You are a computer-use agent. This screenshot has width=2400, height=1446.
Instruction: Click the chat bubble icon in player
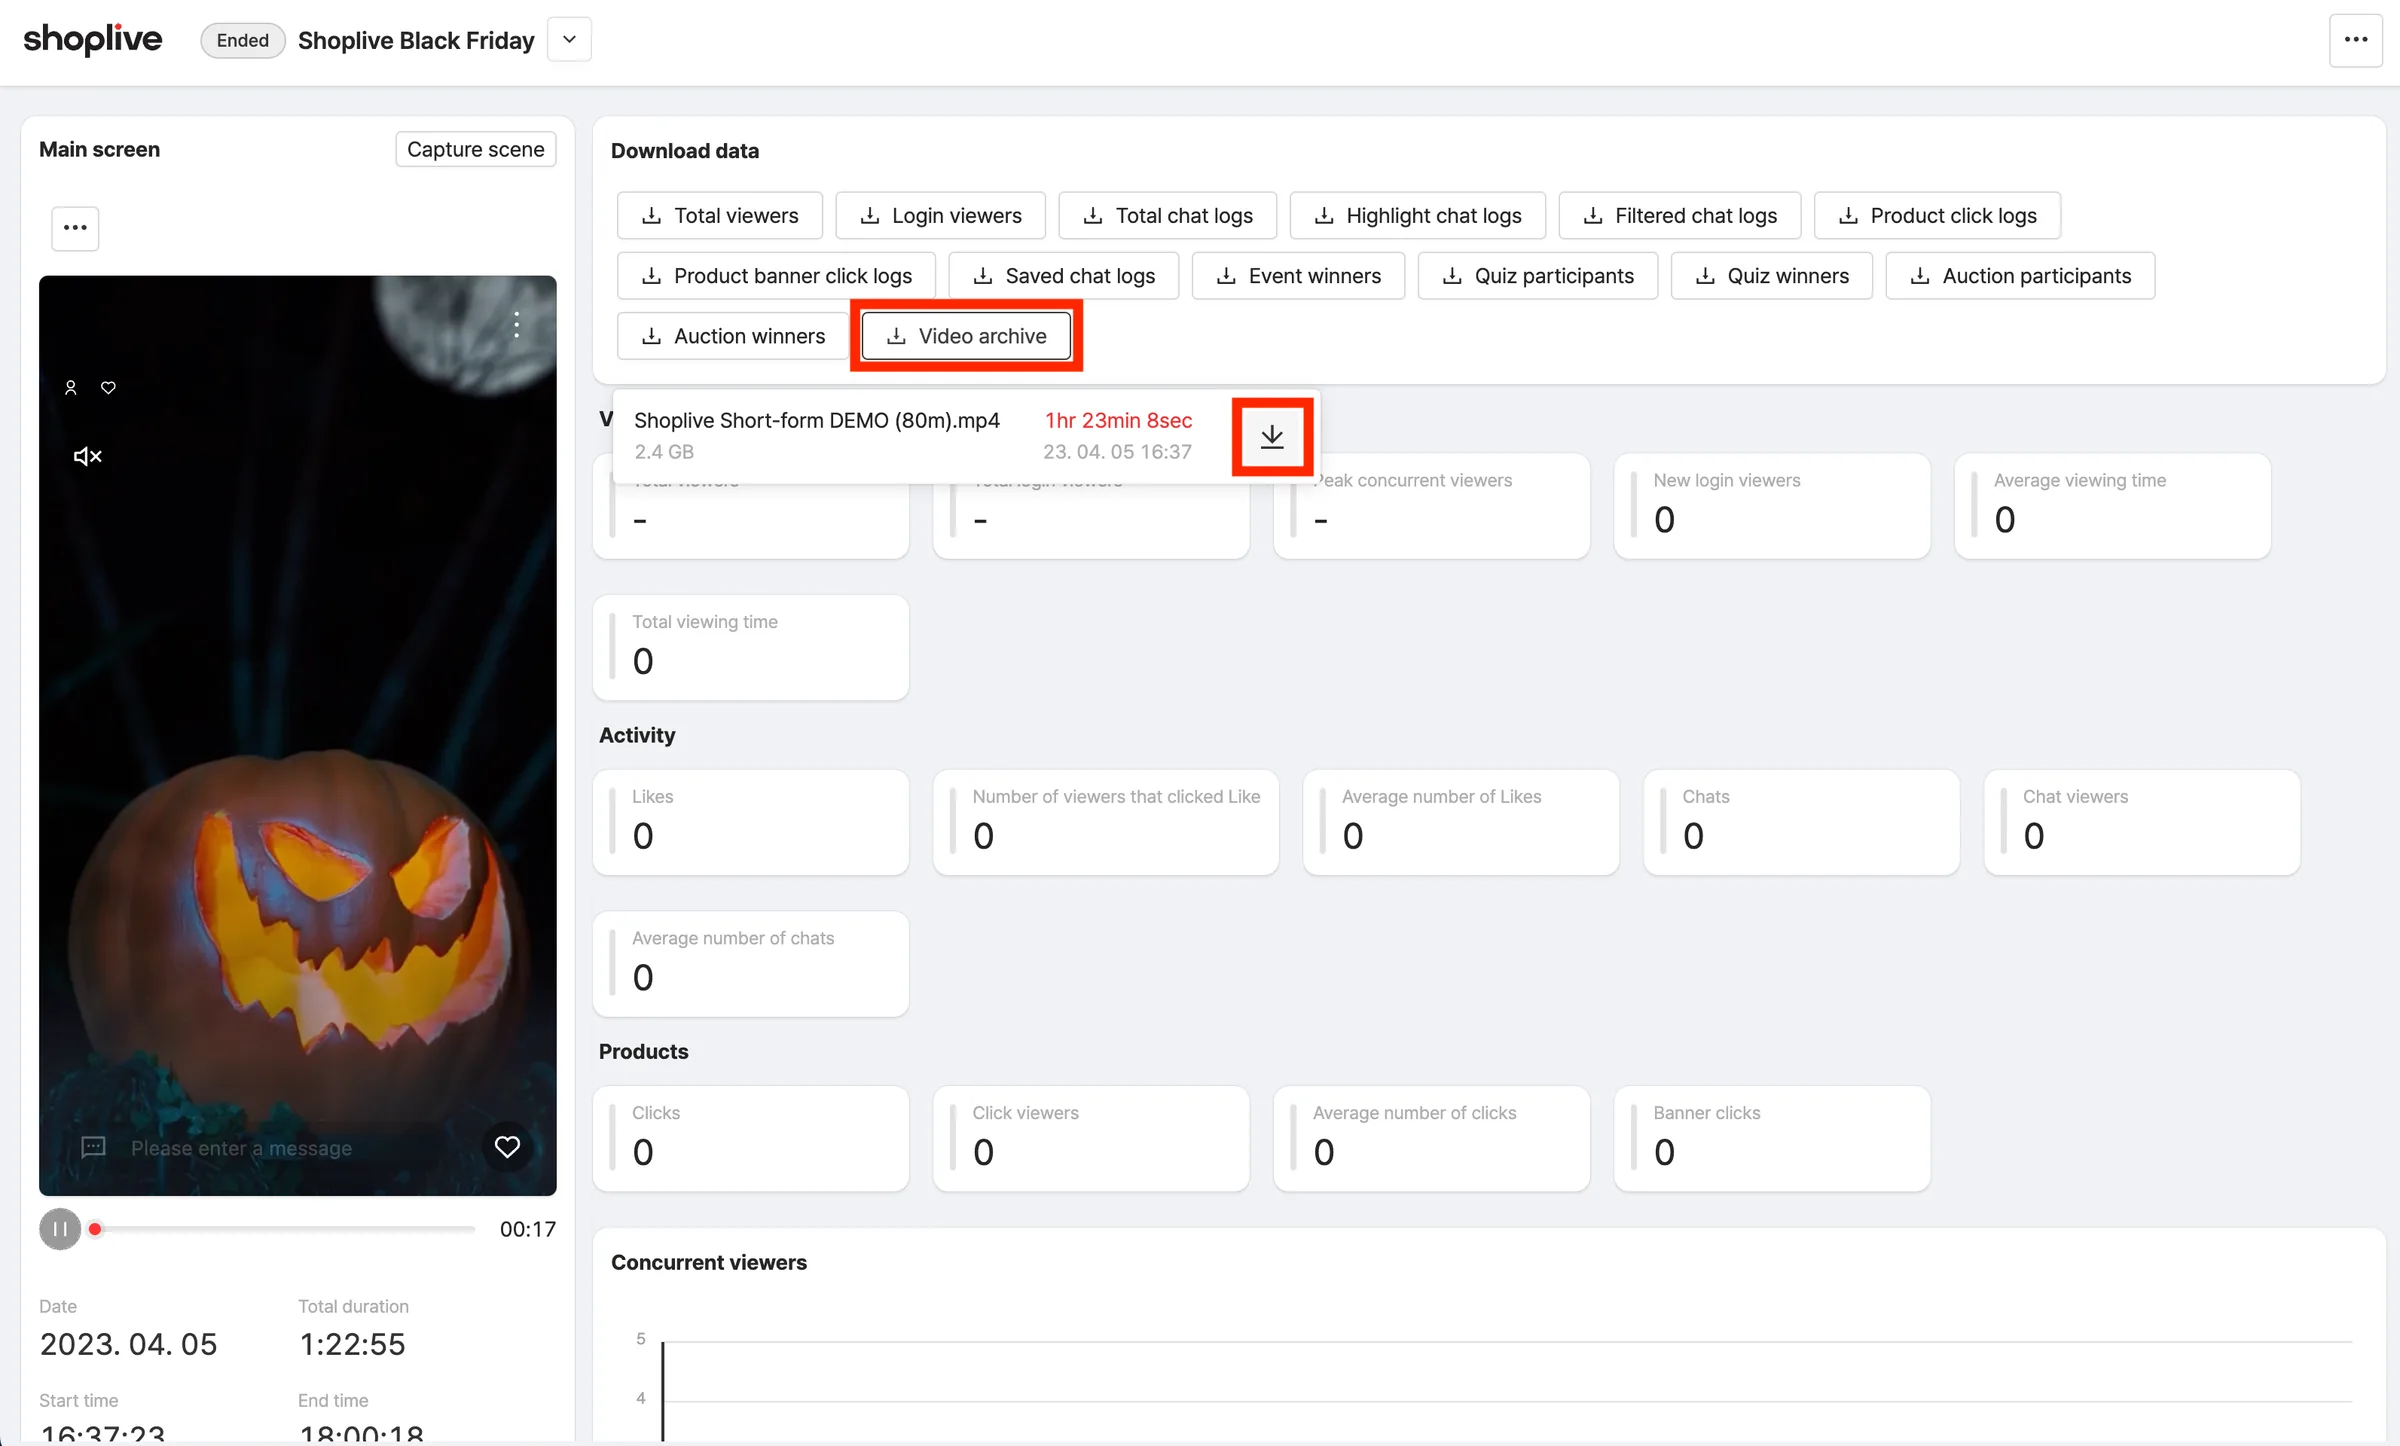[93, 1147]
